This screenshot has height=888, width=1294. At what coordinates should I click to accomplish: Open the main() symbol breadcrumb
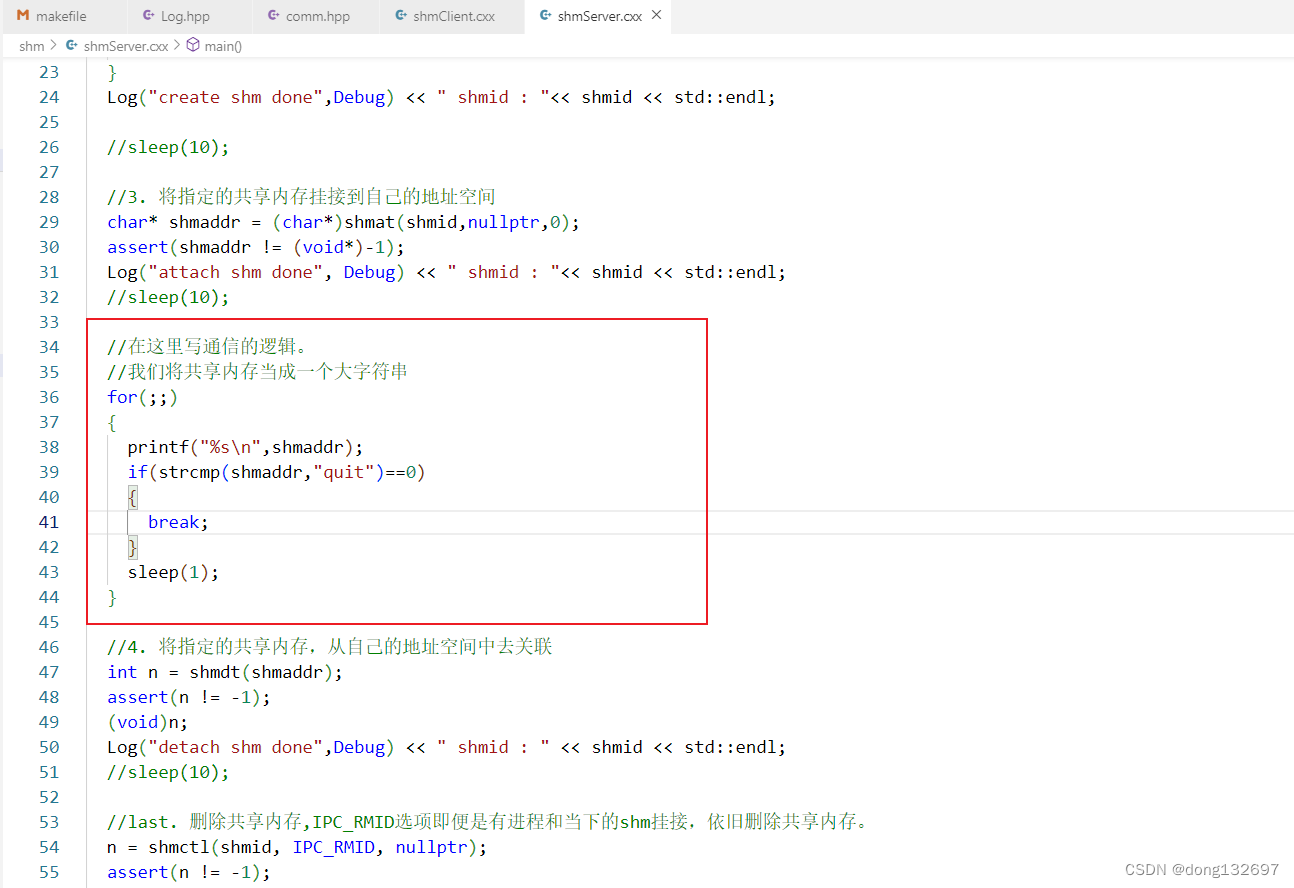coord(223,46)
